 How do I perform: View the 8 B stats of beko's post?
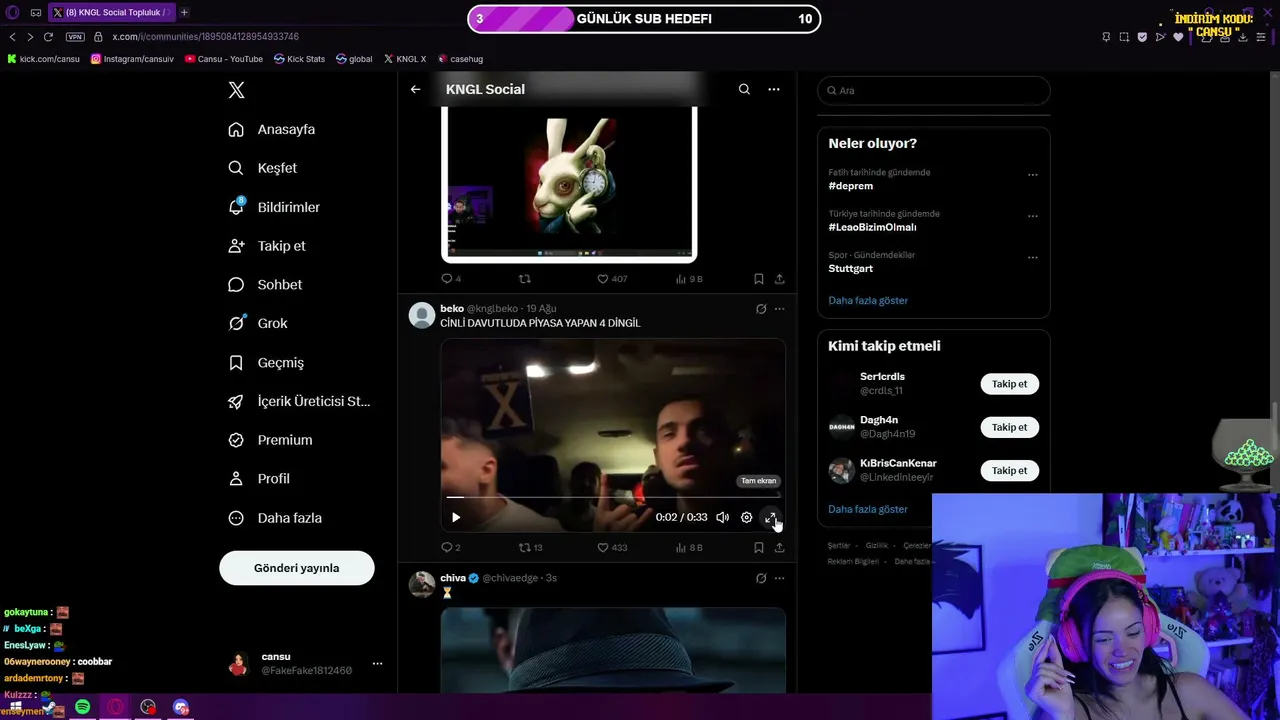coord(690,548)
